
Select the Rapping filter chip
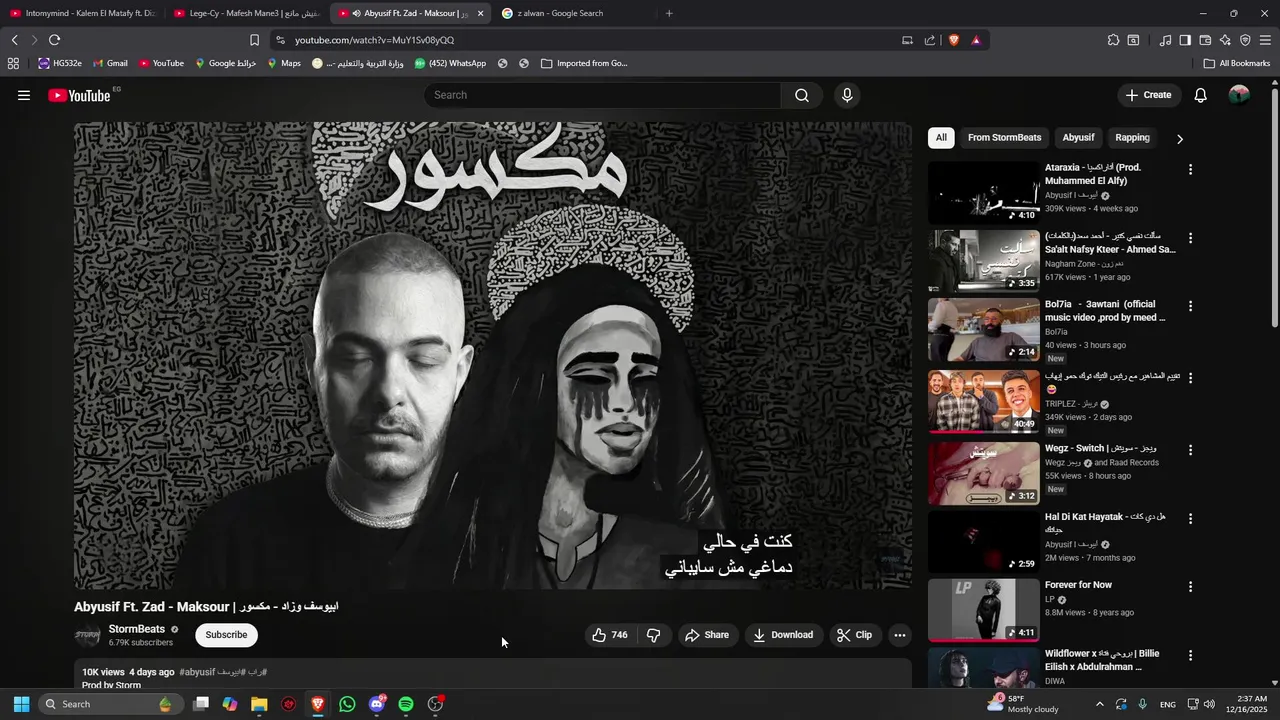tap(1132, 138)
